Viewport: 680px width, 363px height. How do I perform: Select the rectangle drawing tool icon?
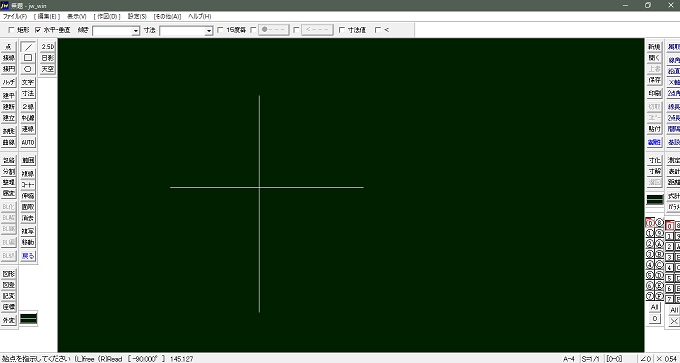coord(28,58)
